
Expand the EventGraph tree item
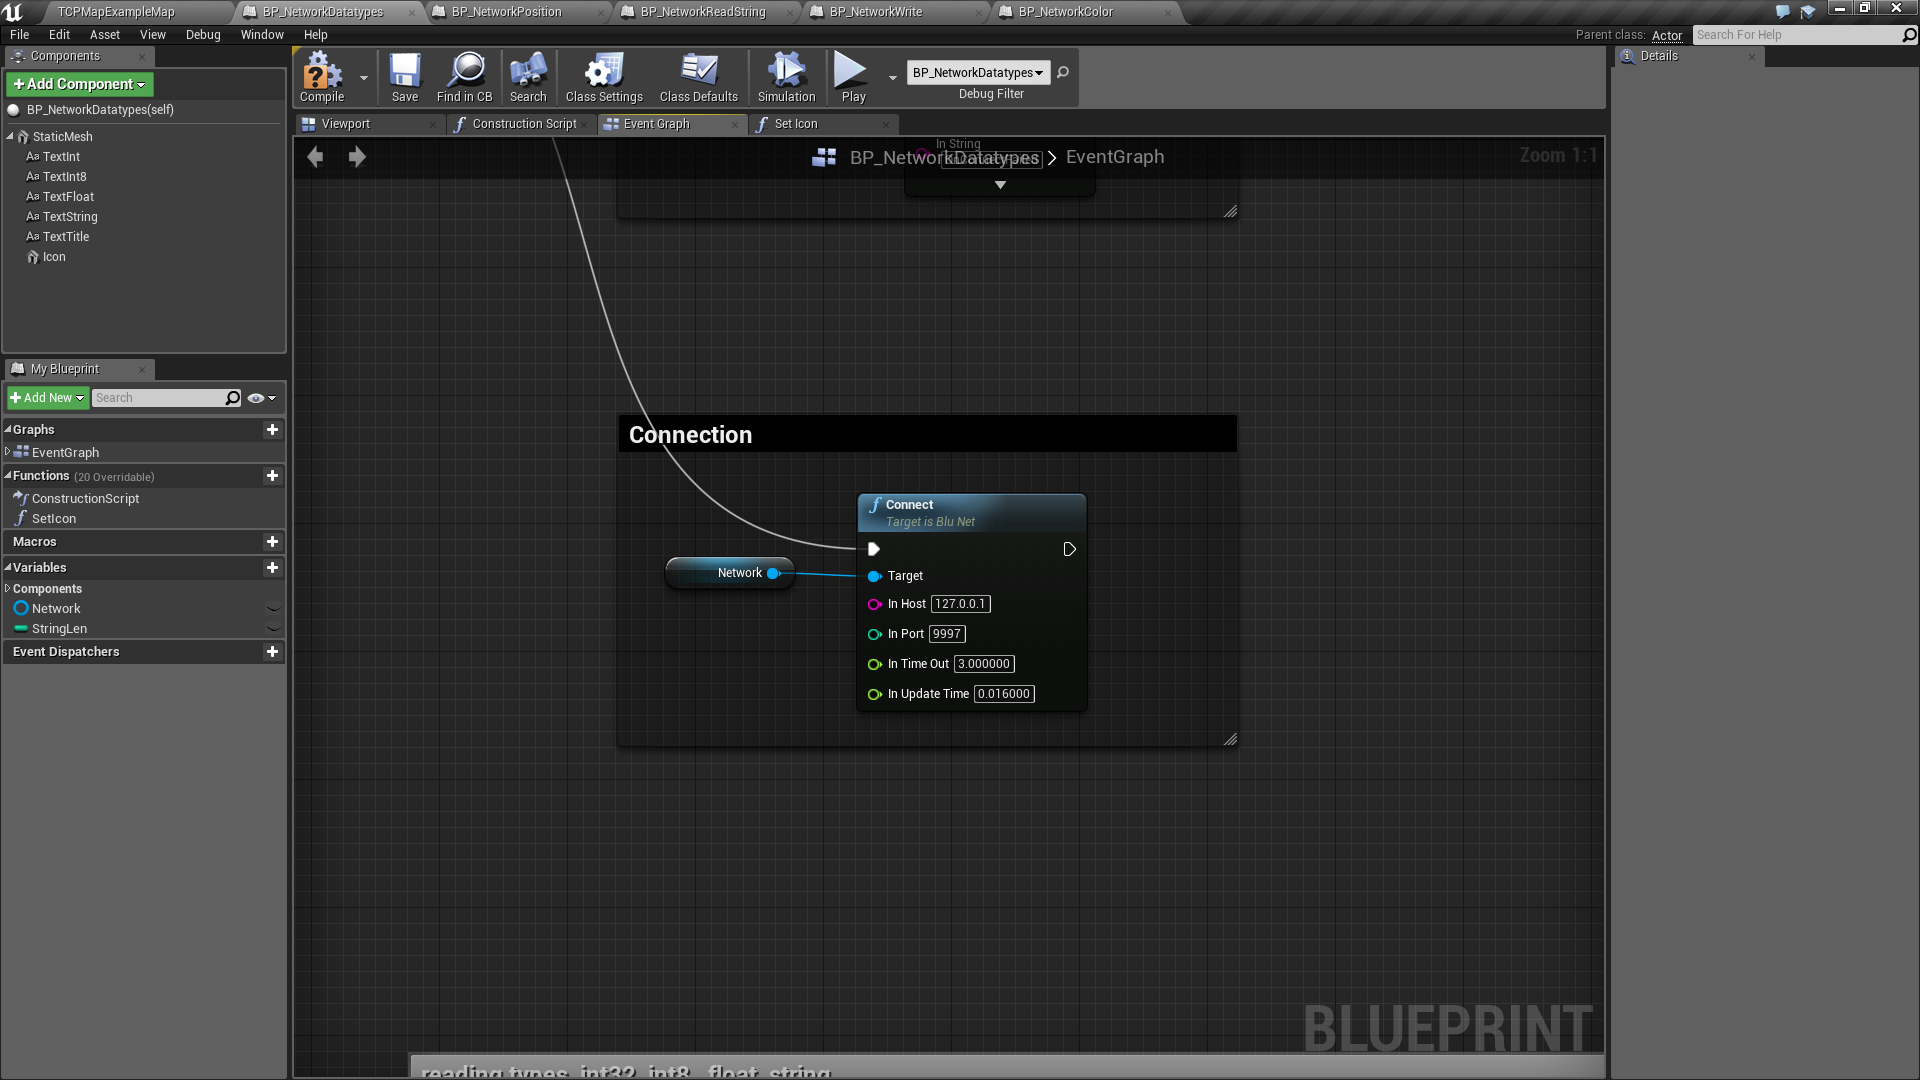[8, 452]
